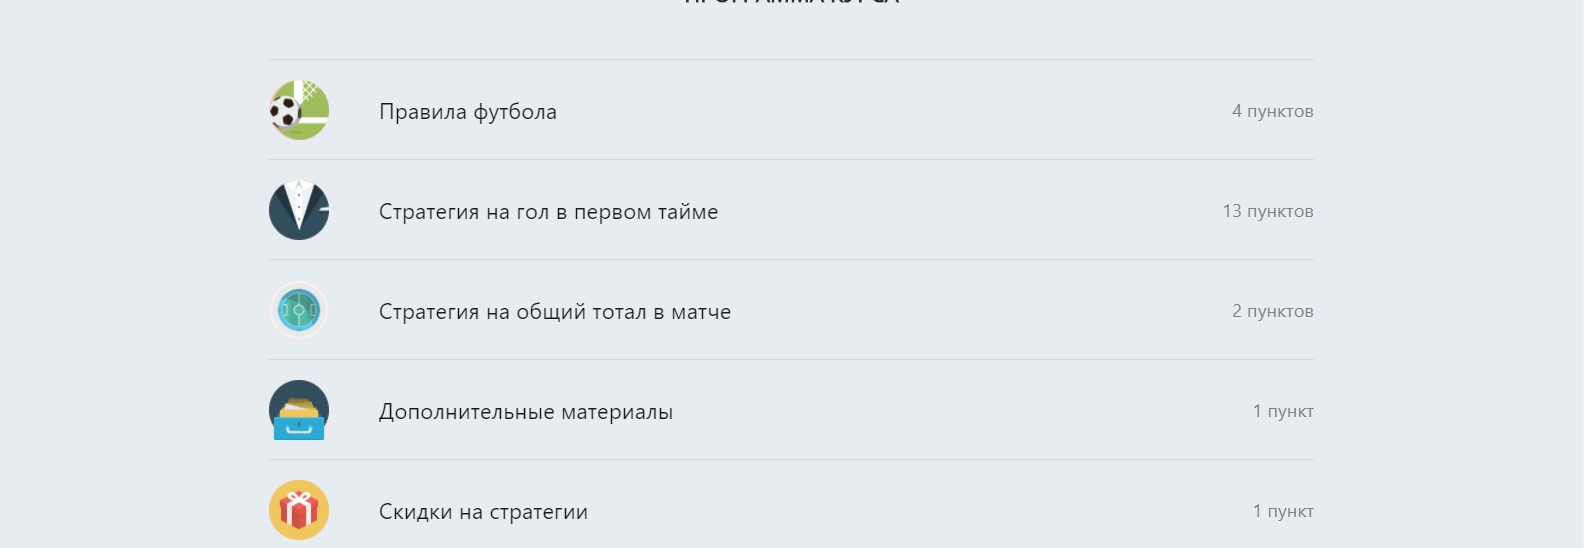
Task: Click the '13 пунктов' count label
Action: [x=1267, y=211]
